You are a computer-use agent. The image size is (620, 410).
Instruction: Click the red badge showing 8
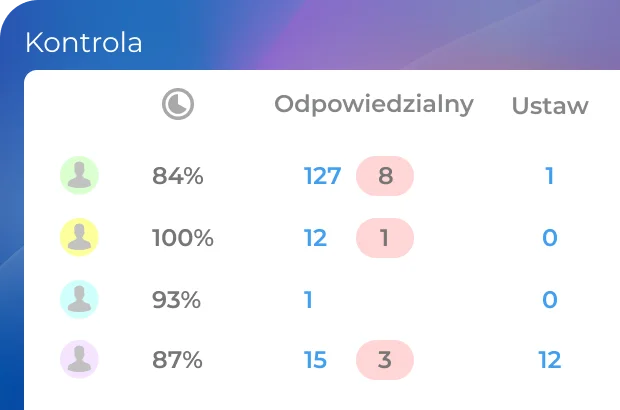click(x=385, y=176)
